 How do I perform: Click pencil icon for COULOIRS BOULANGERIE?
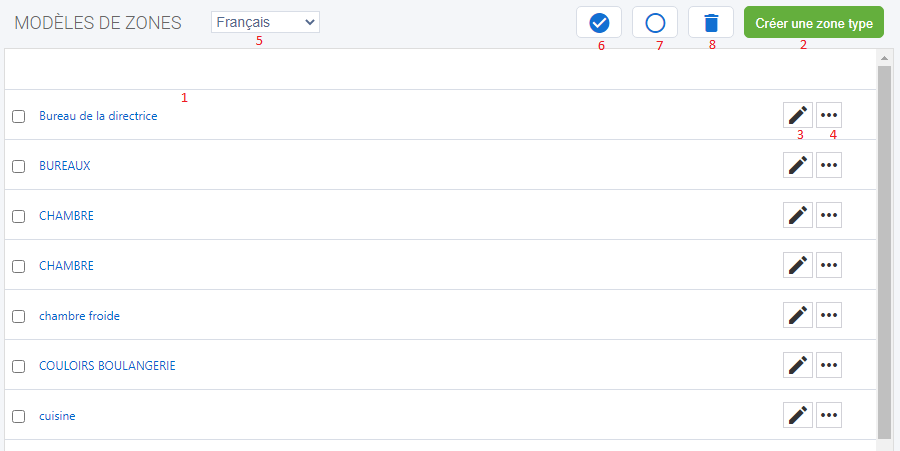click(797, 365)
